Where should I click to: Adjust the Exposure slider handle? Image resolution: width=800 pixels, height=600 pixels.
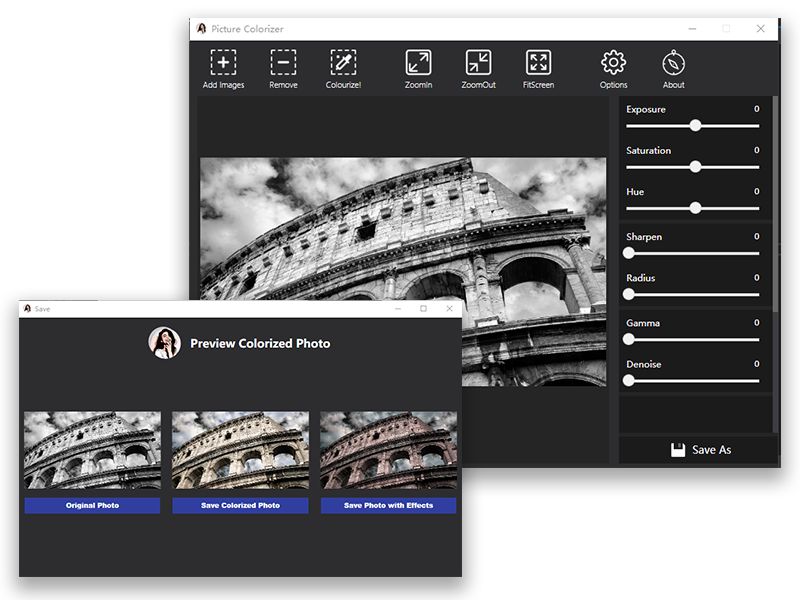tap(696, 124)
